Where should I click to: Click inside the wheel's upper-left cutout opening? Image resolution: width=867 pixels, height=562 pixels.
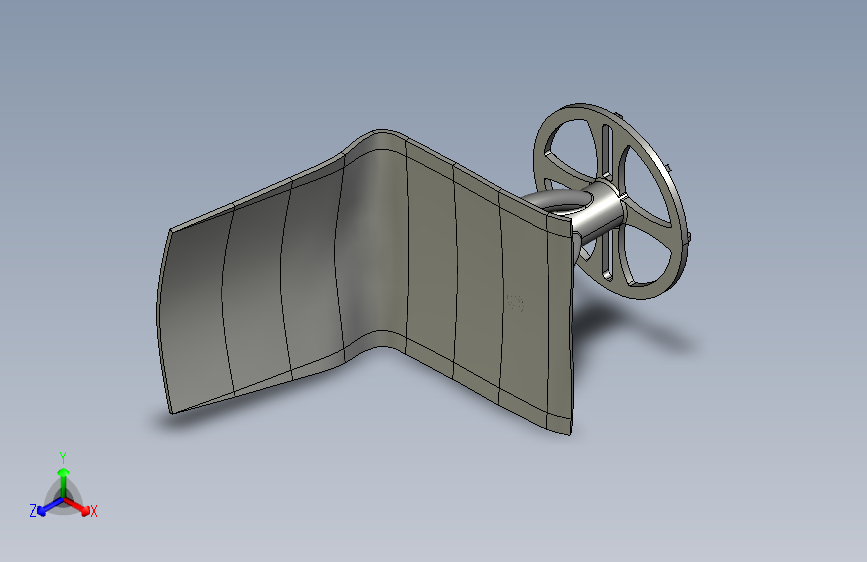point(570,145)
